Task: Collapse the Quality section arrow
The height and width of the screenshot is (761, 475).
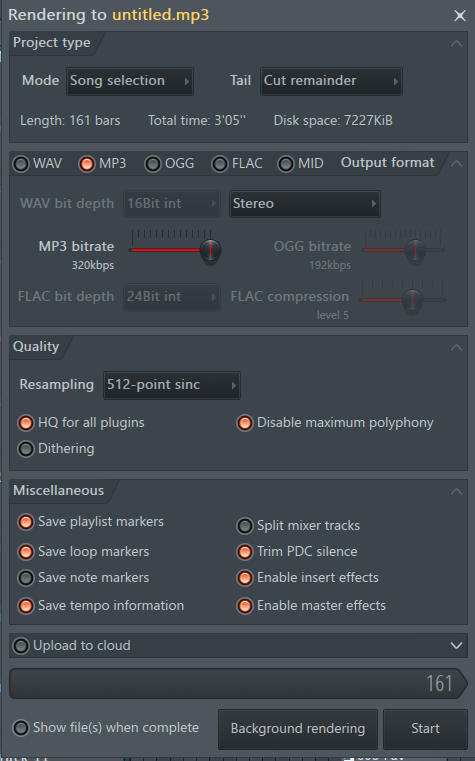Action: point(456,347)
